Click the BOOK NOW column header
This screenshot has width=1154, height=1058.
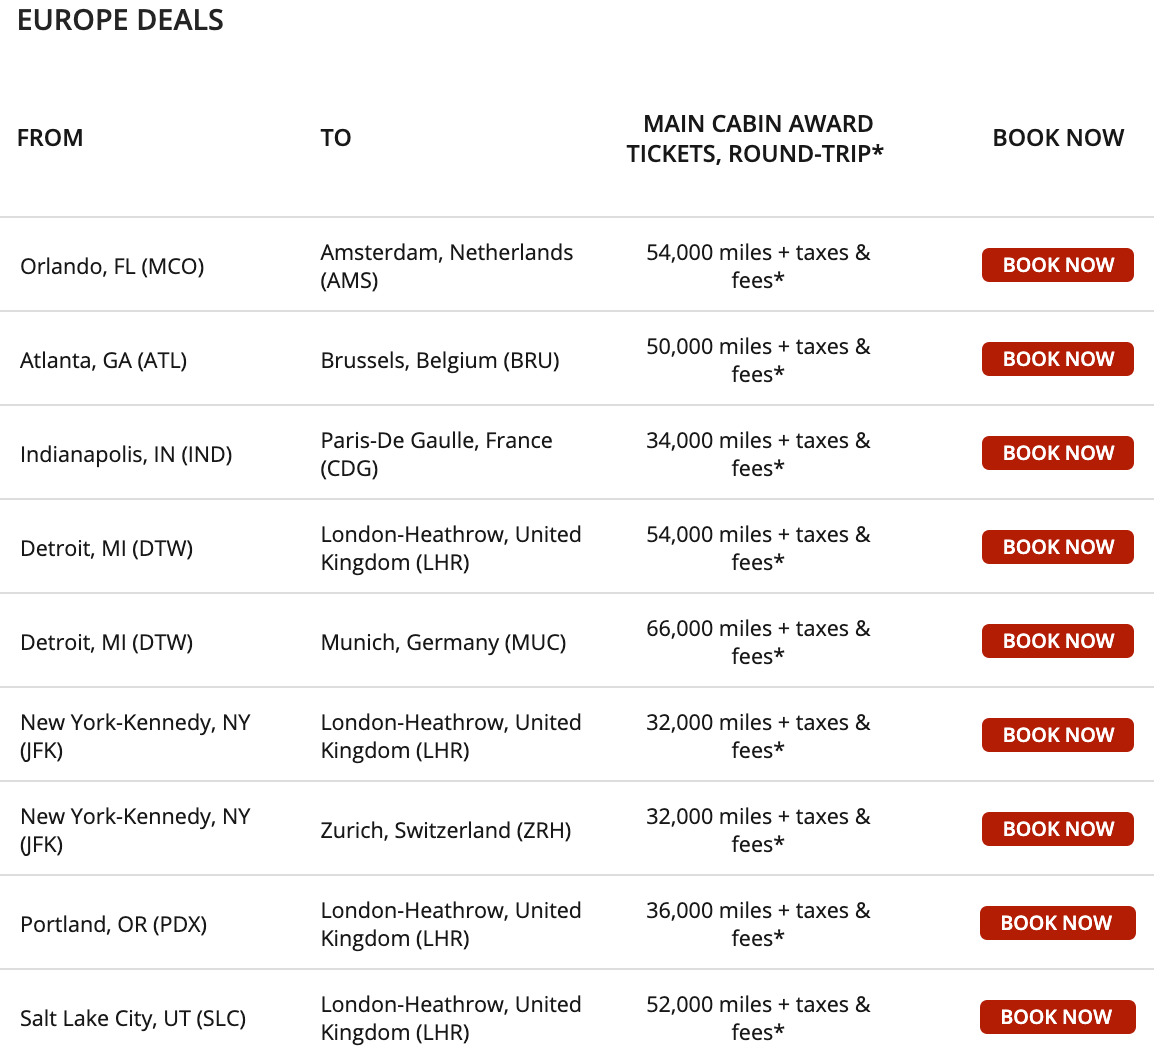tap(1058, 138)
